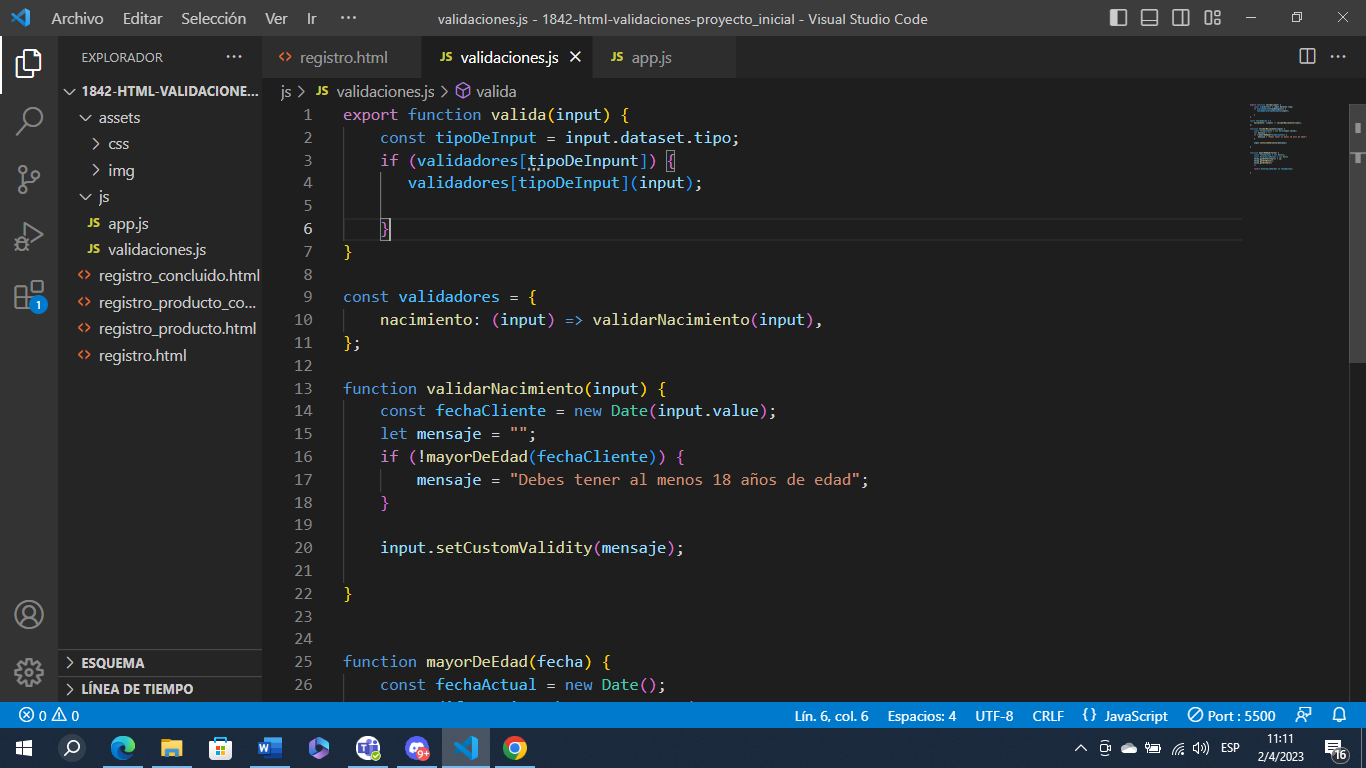
Task: Toggle the bottom panel layout icon
Action: 1150,18
